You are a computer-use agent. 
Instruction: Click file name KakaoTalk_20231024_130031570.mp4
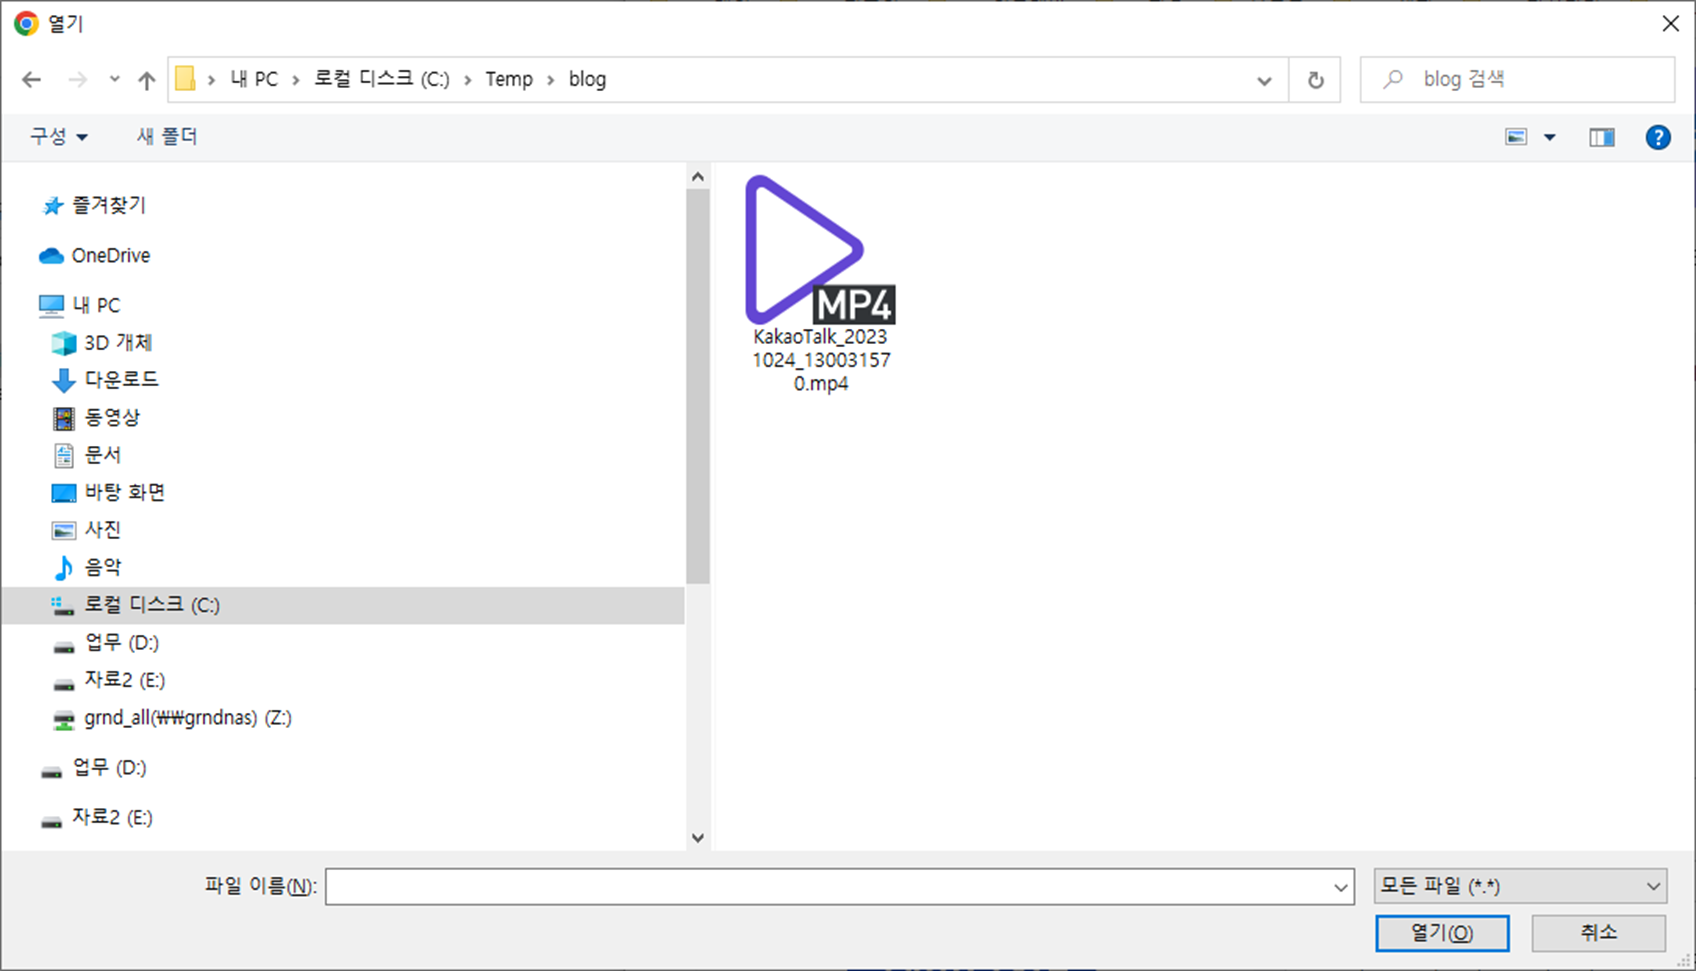821,360
